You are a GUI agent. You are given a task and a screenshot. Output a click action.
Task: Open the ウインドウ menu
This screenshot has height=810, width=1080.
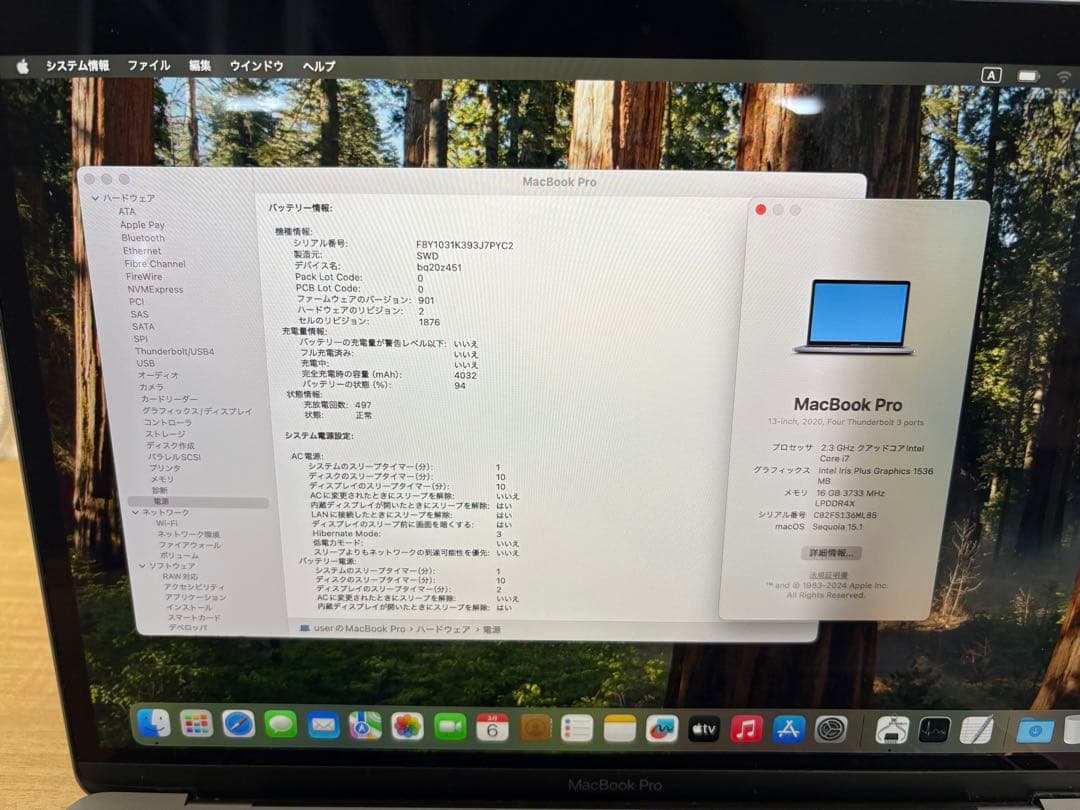256,65
